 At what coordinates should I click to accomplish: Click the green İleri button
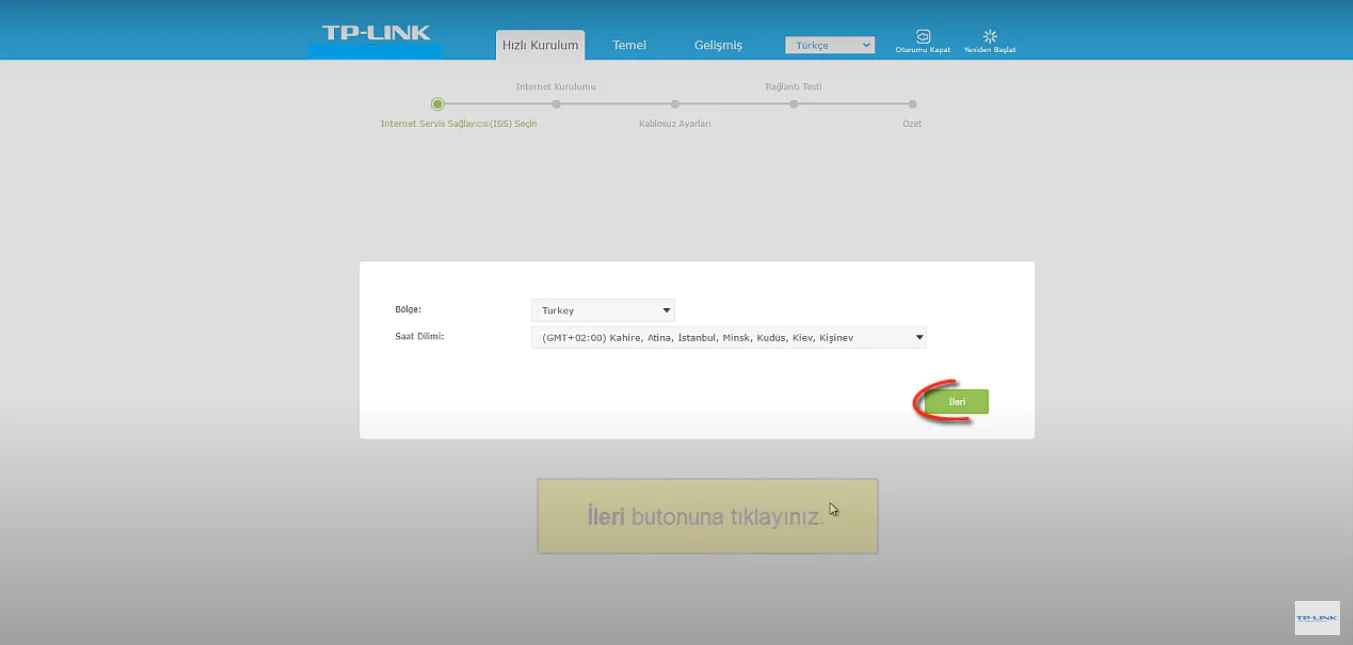(x=956, y=401)
